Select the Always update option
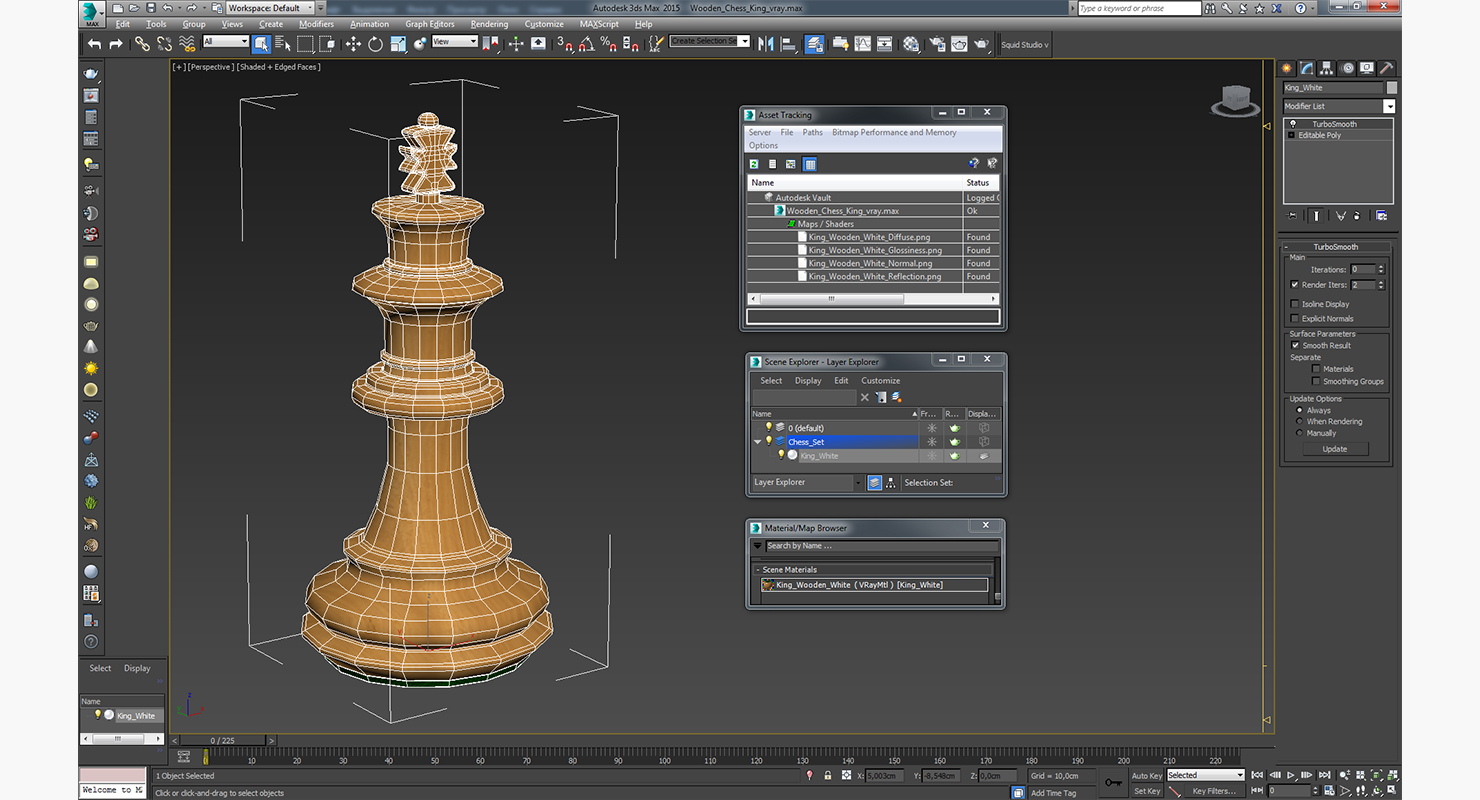 pos(1300,410)
